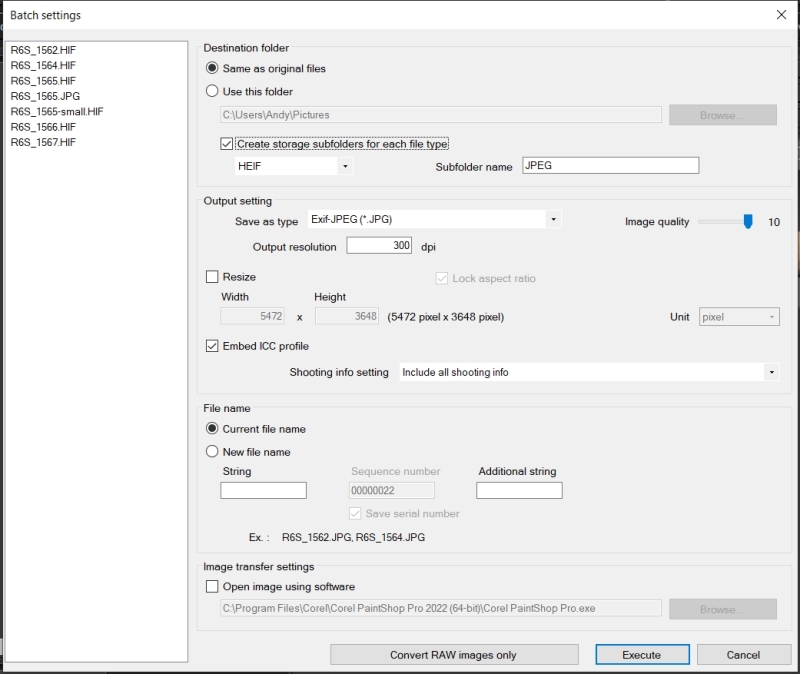Click the Subfolder name input showing JPEG

tap(610, 165)
